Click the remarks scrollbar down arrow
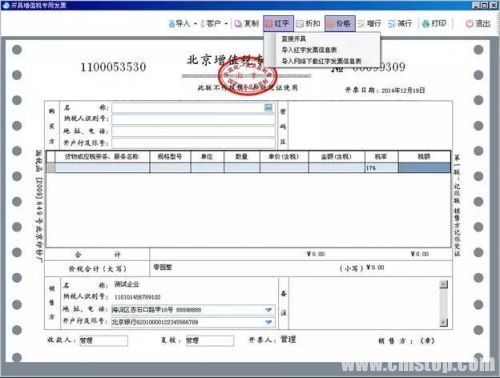This screenshot has width=500, height=378. click(444, 323)
